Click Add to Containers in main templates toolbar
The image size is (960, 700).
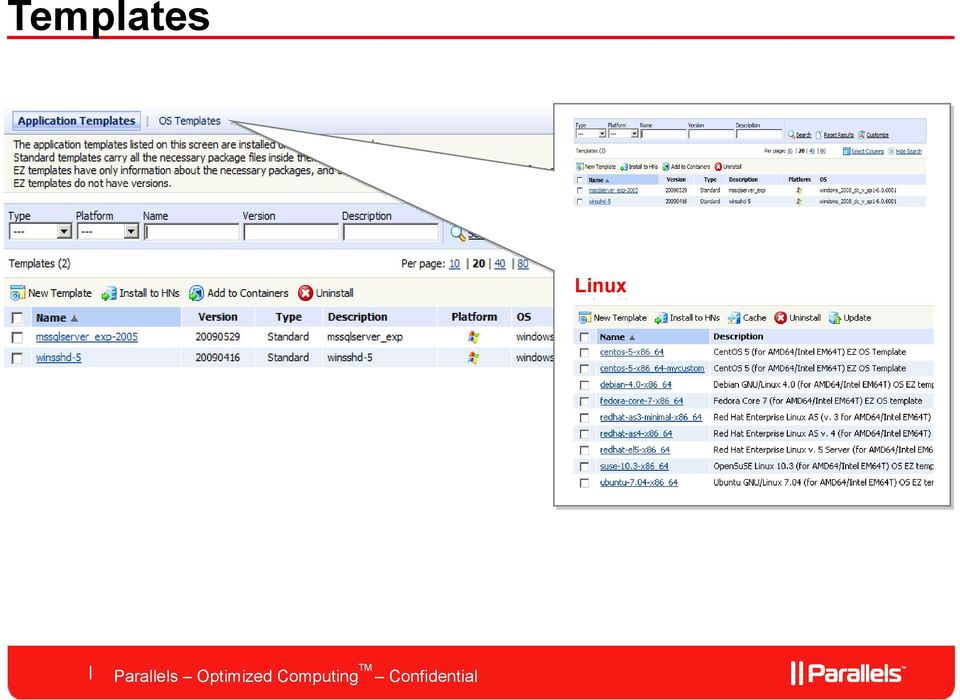point(239,293)
